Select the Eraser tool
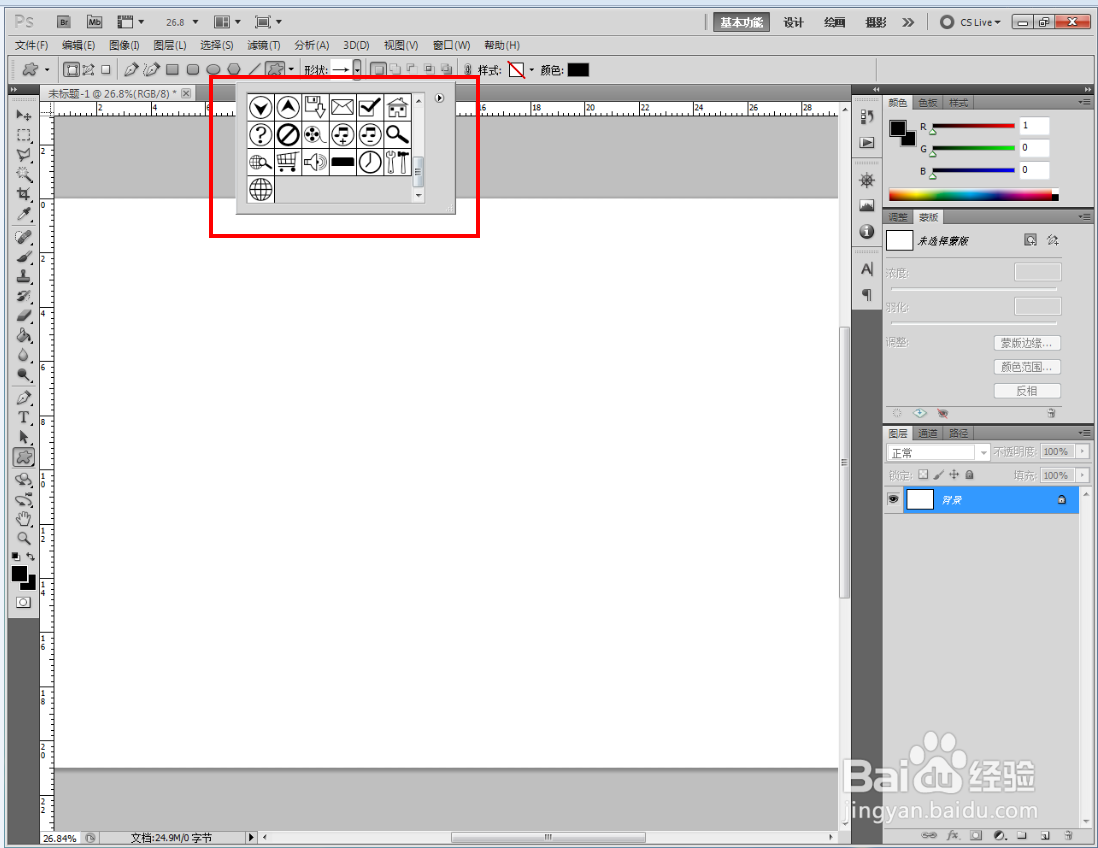 24,316
